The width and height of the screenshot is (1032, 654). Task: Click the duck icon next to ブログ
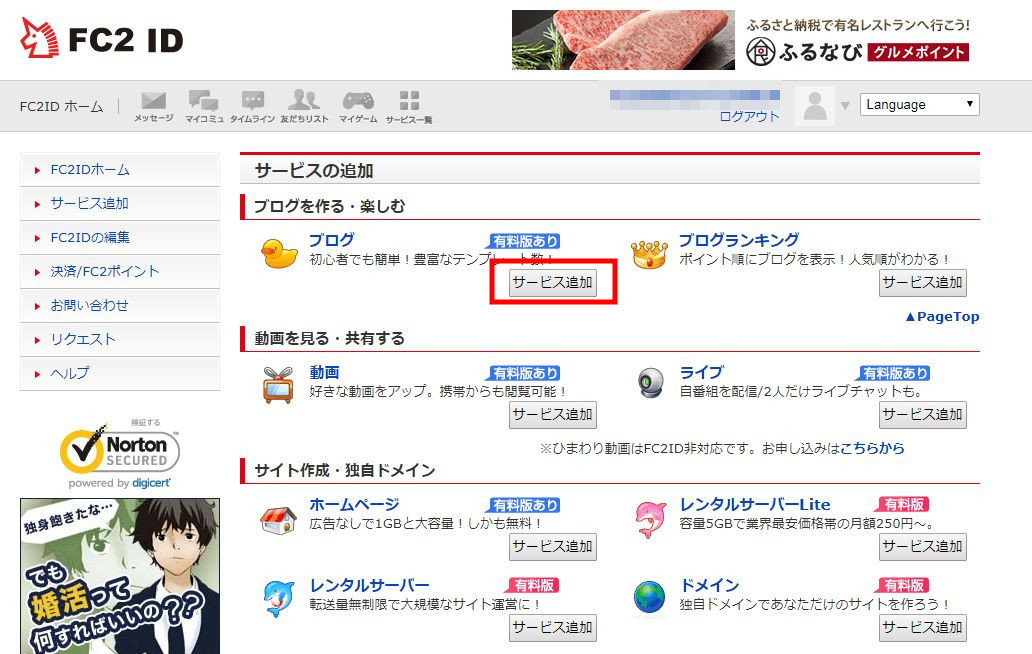(x=278, y=254)
